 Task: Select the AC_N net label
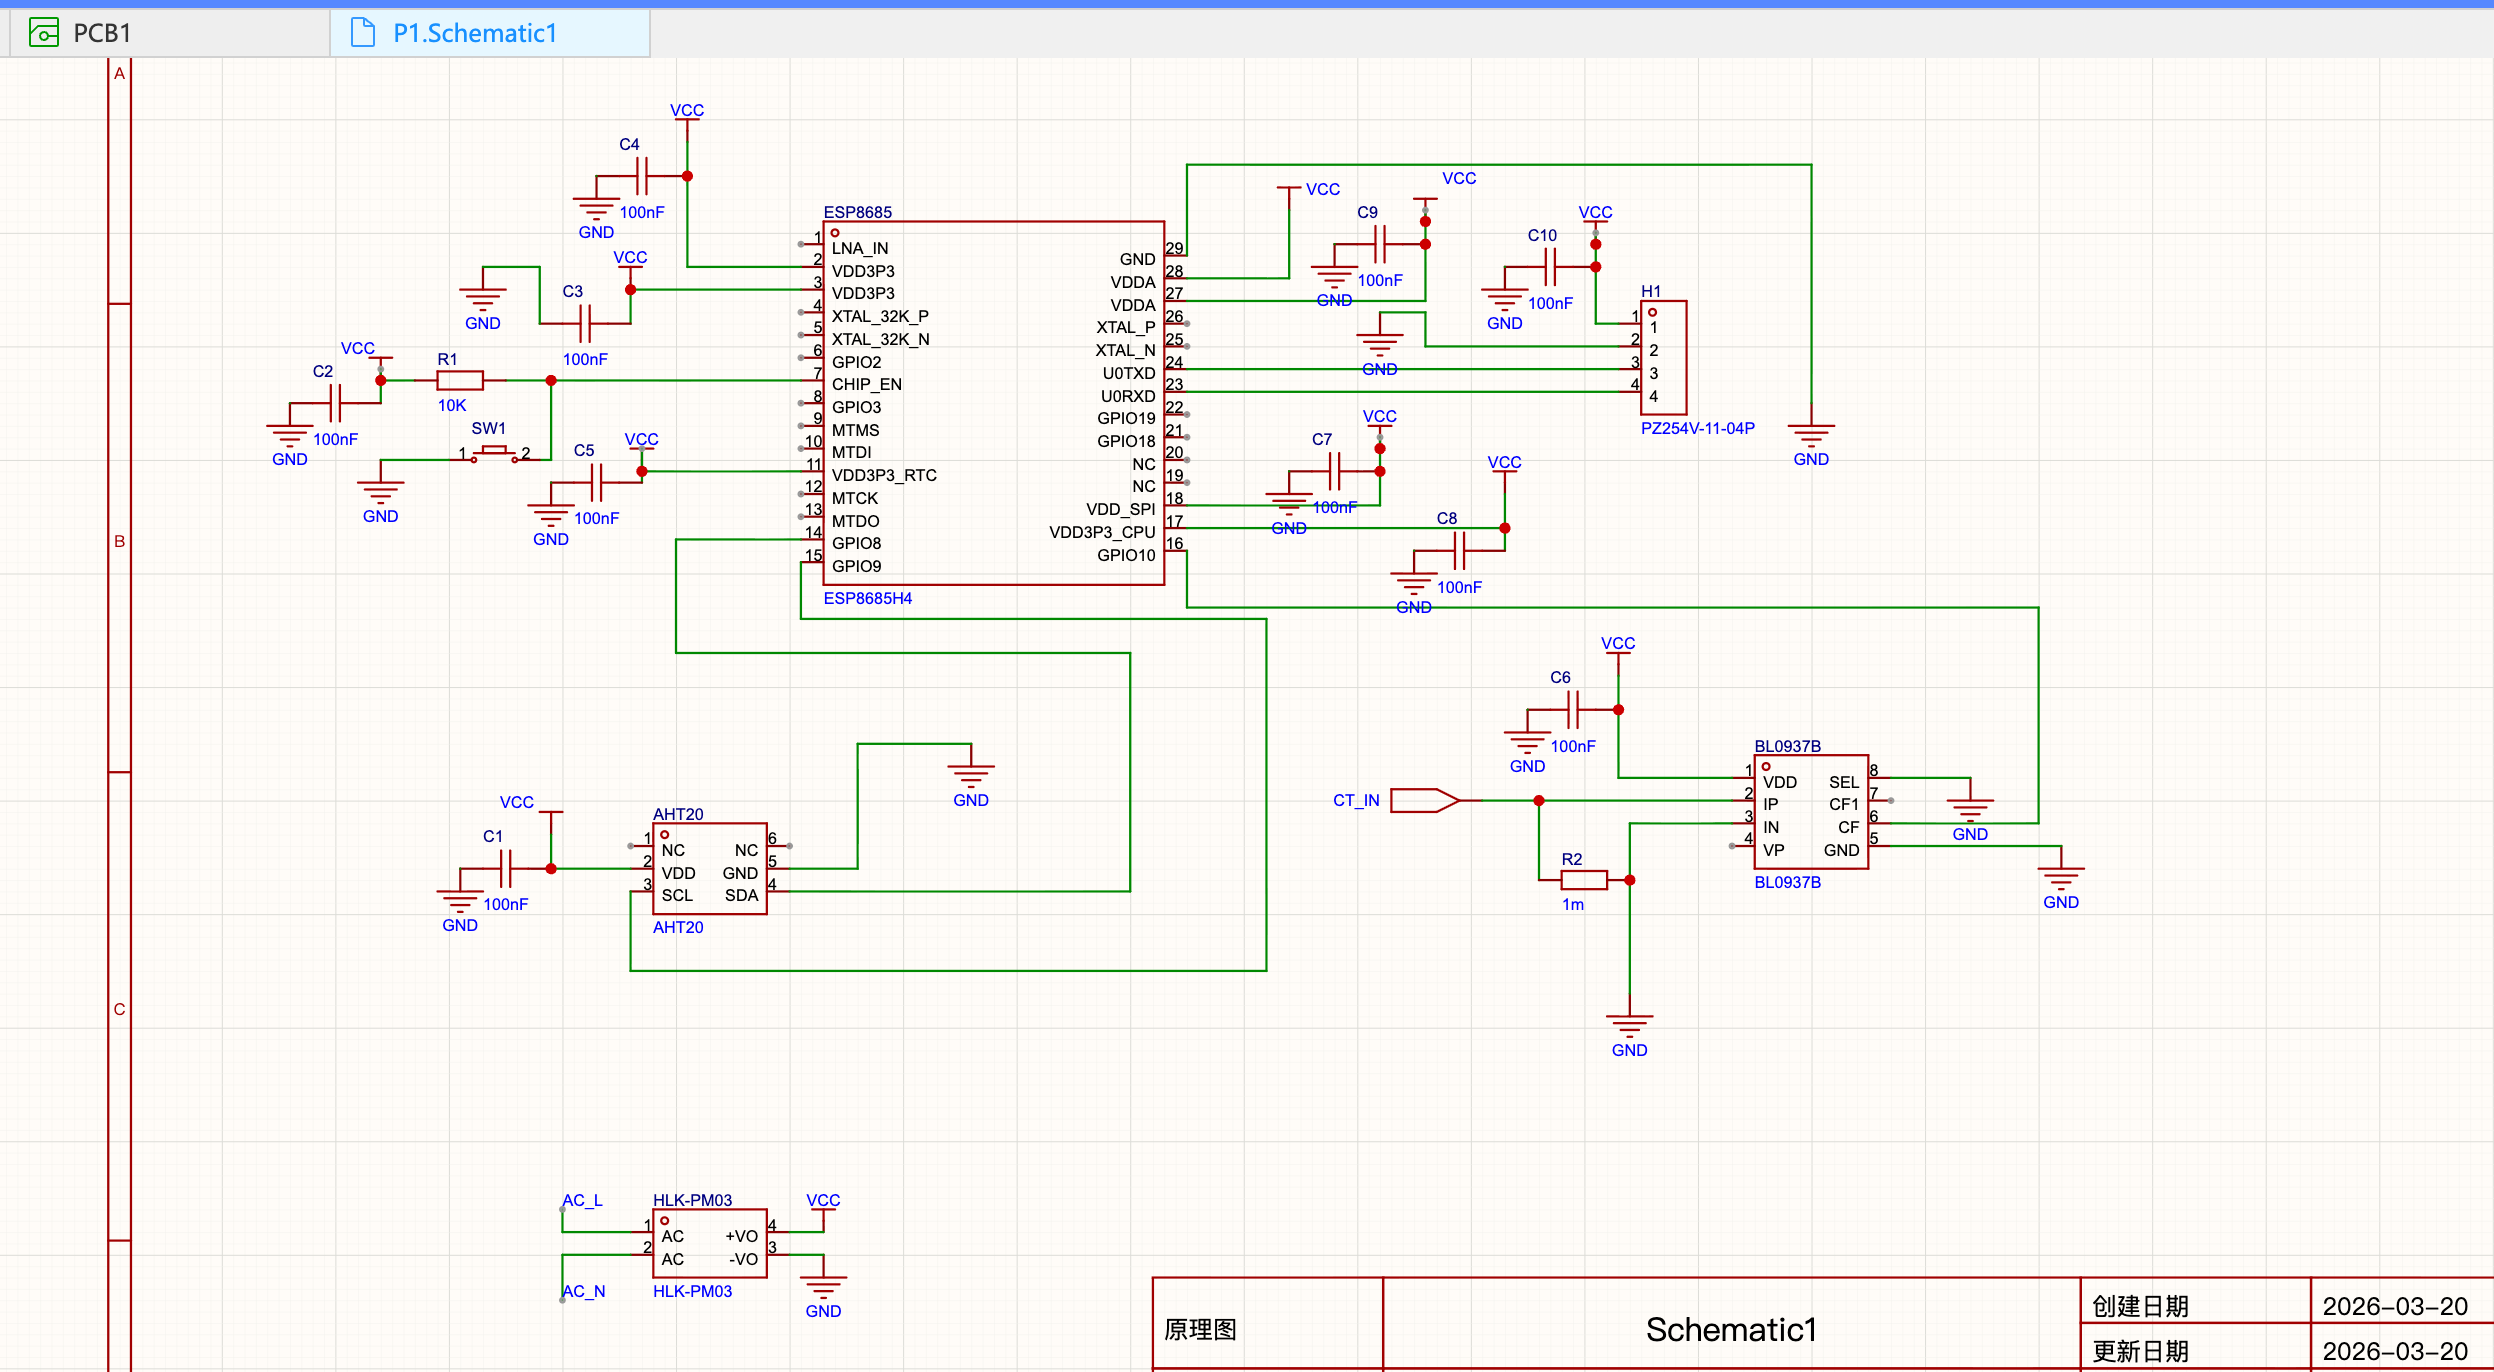coord(584,1291)
